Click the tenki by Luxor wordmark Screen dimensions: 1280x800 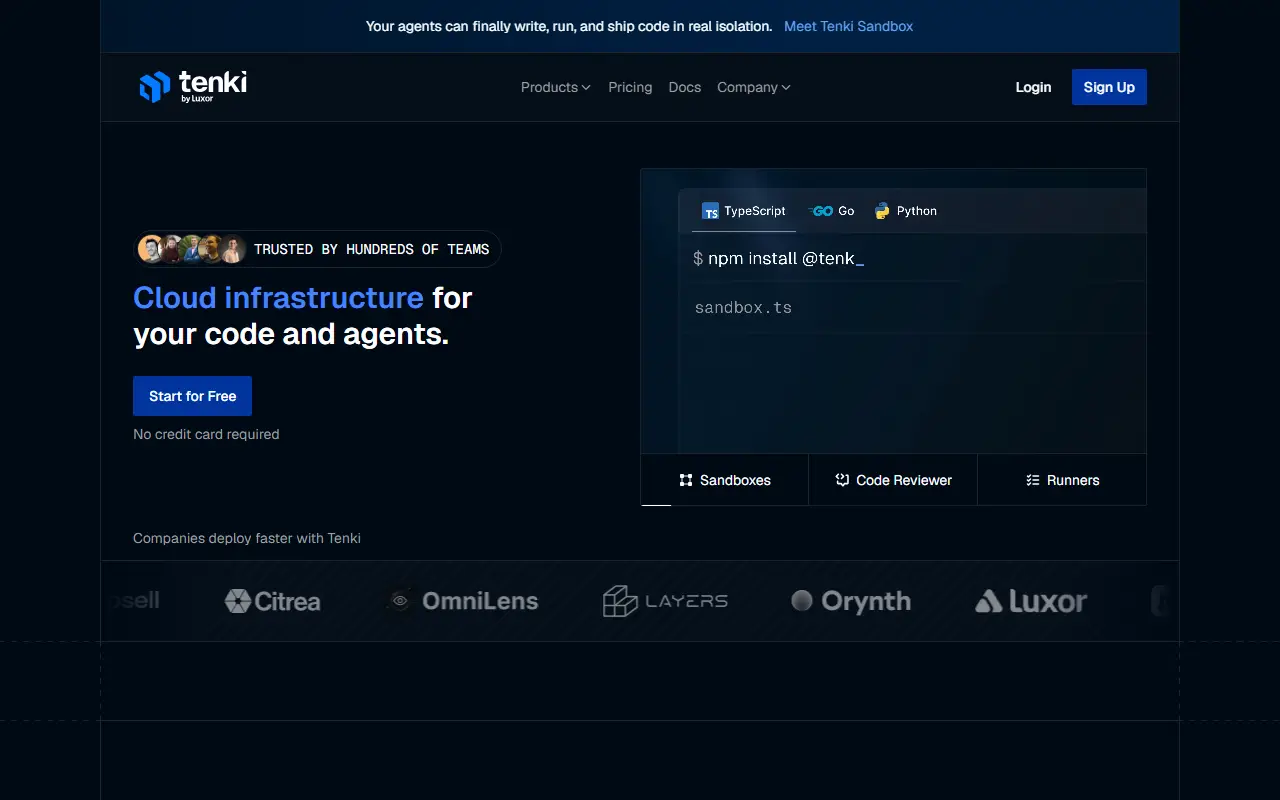[213, 85]
